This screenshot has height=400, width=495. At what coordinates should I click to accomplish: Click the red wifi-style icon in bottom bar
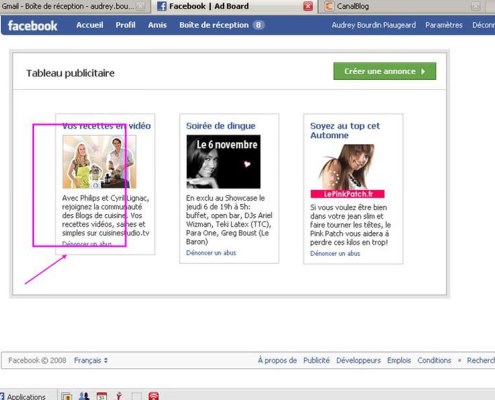click(153, 396)
